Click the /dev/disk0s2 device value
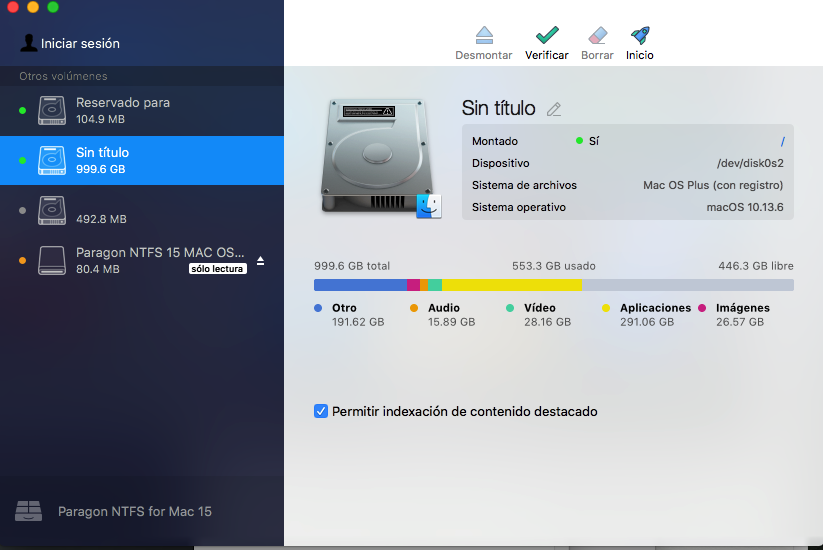Screen dimensions: 823x550 pos(750,163)
